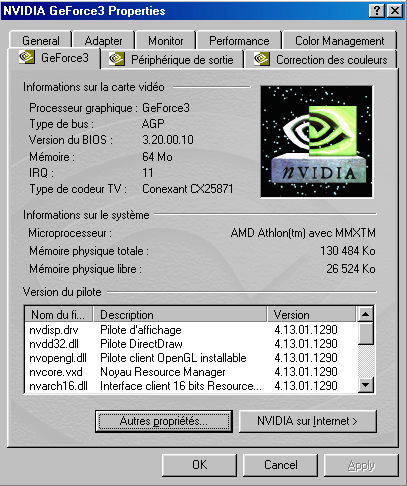Open the Color Management tab
Image resolution: width=407 pixels, height=486 pixels.
tap(340, 41)
